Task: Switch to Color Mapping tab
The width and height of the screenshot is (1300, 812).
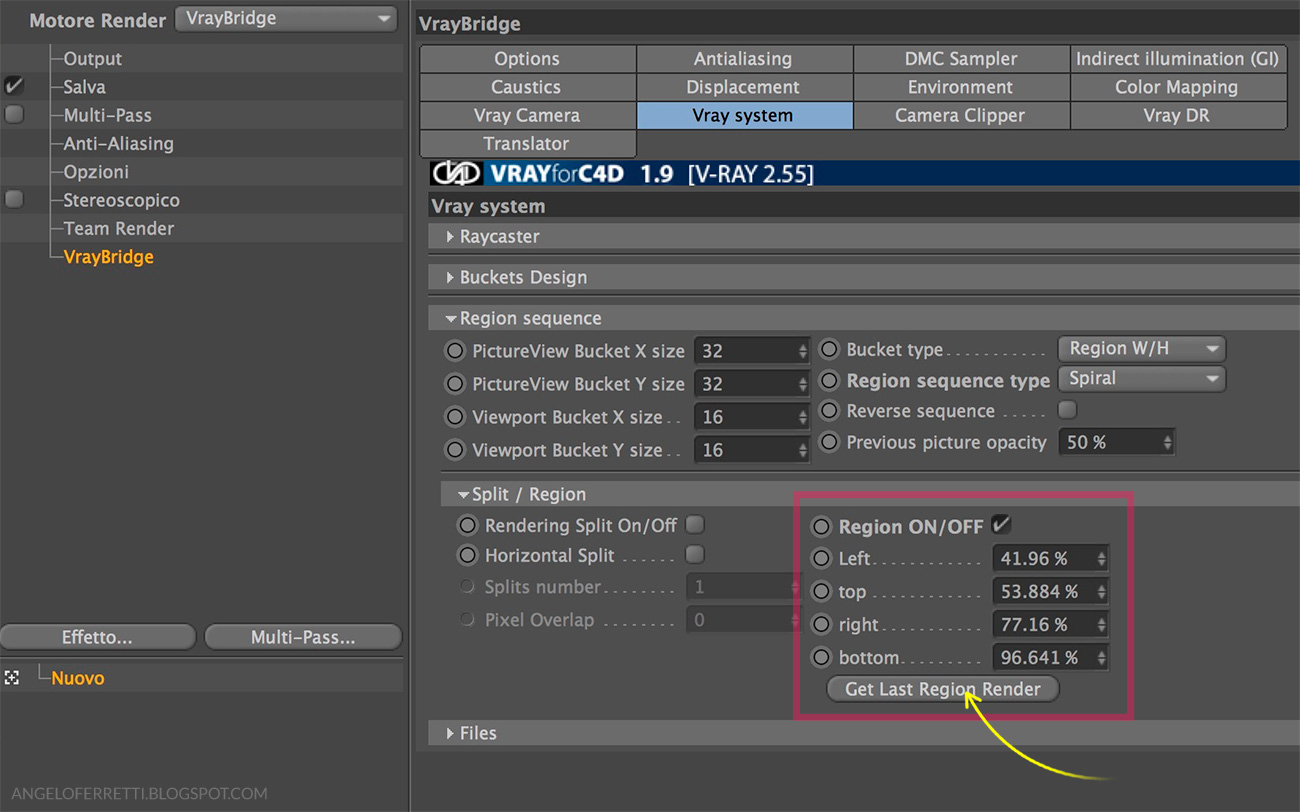Action: click(1178, 87)
